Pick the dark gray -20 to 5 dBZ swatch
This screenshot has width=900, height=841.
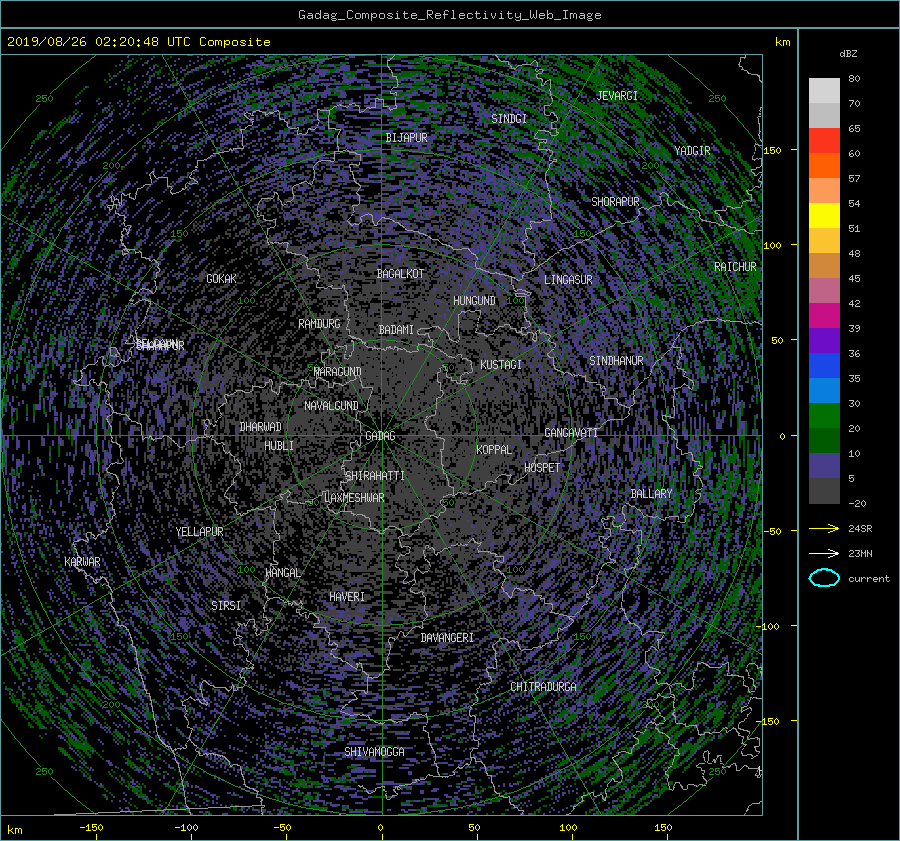[x=824, y=490]
